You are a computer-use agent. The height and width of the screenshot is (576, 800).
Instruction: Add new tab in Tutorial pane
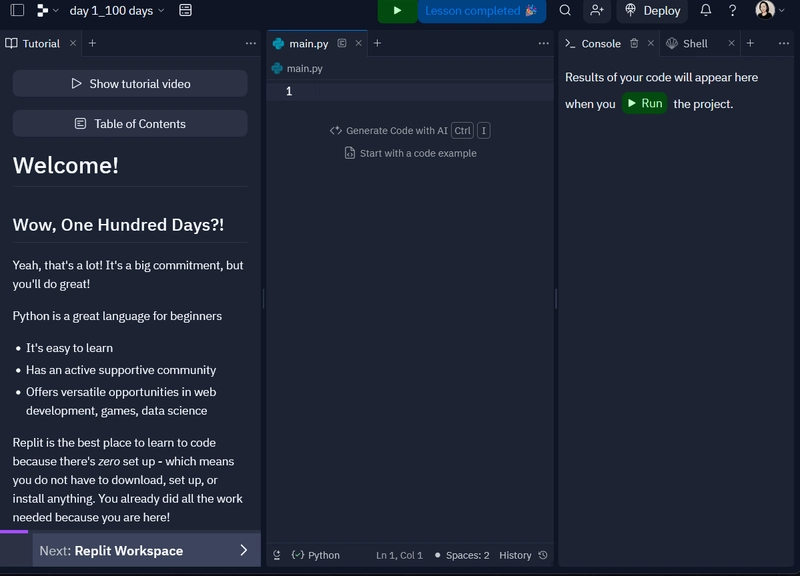(92, 43)
